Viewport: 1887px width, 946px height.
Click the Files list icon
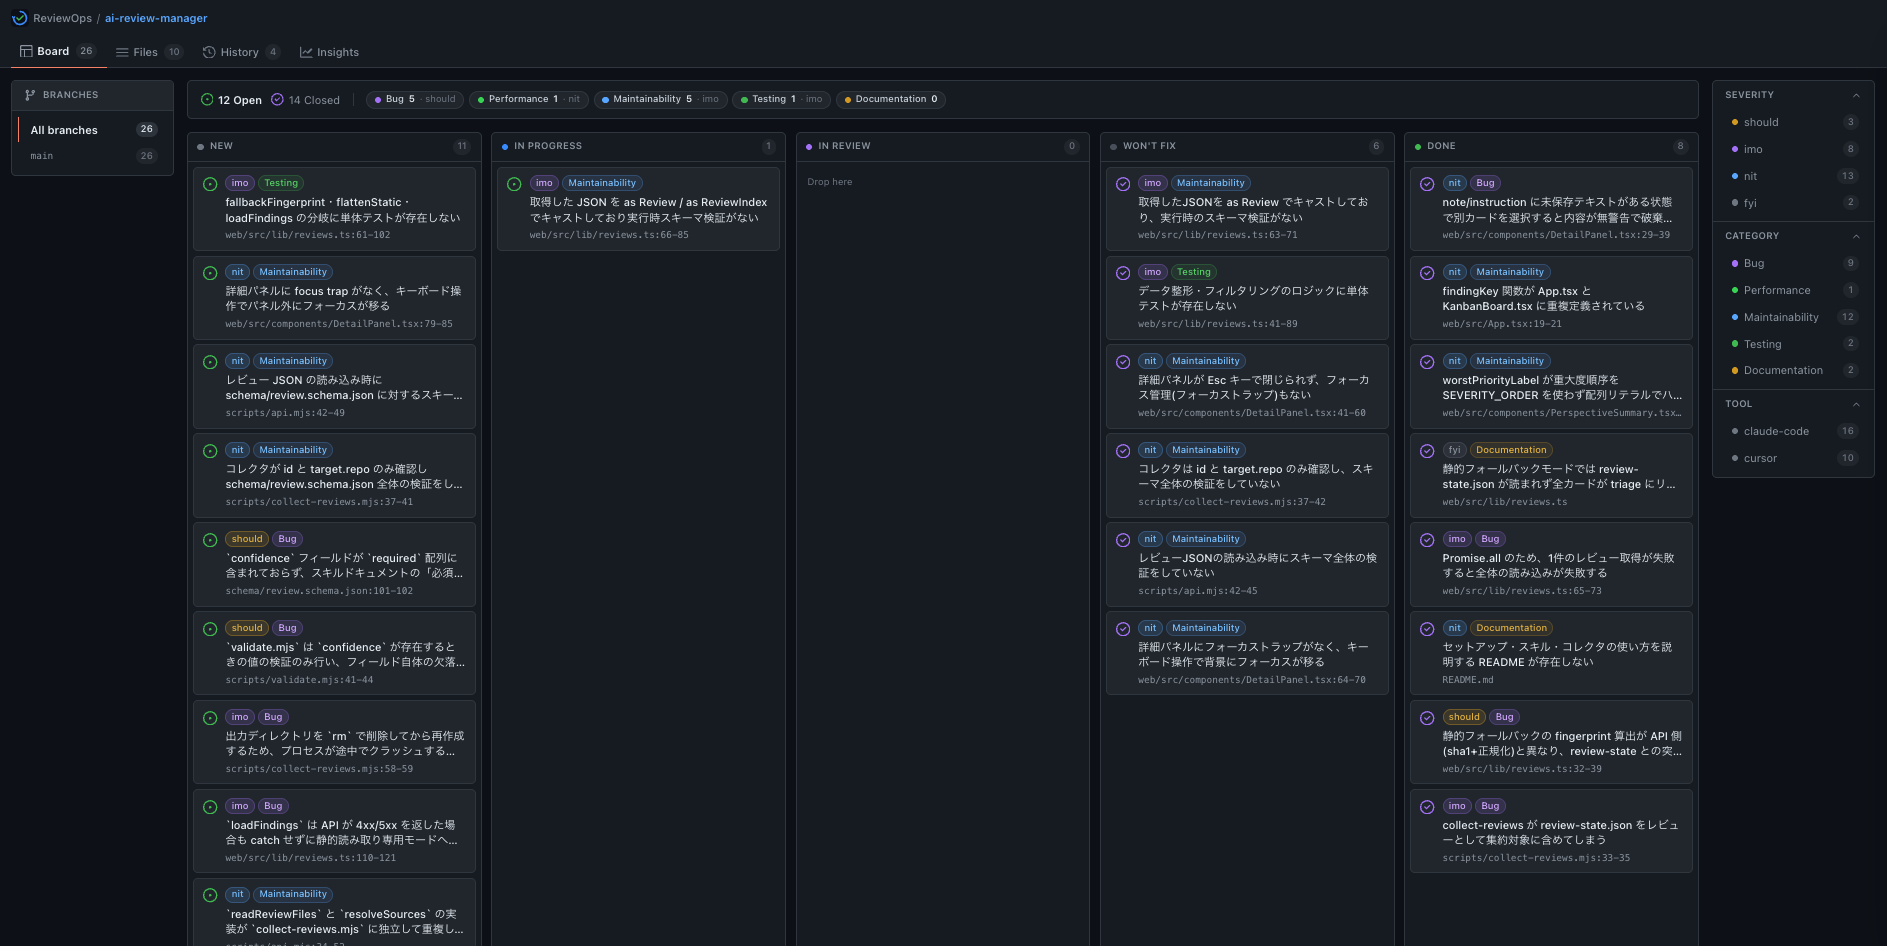[122, 52]
